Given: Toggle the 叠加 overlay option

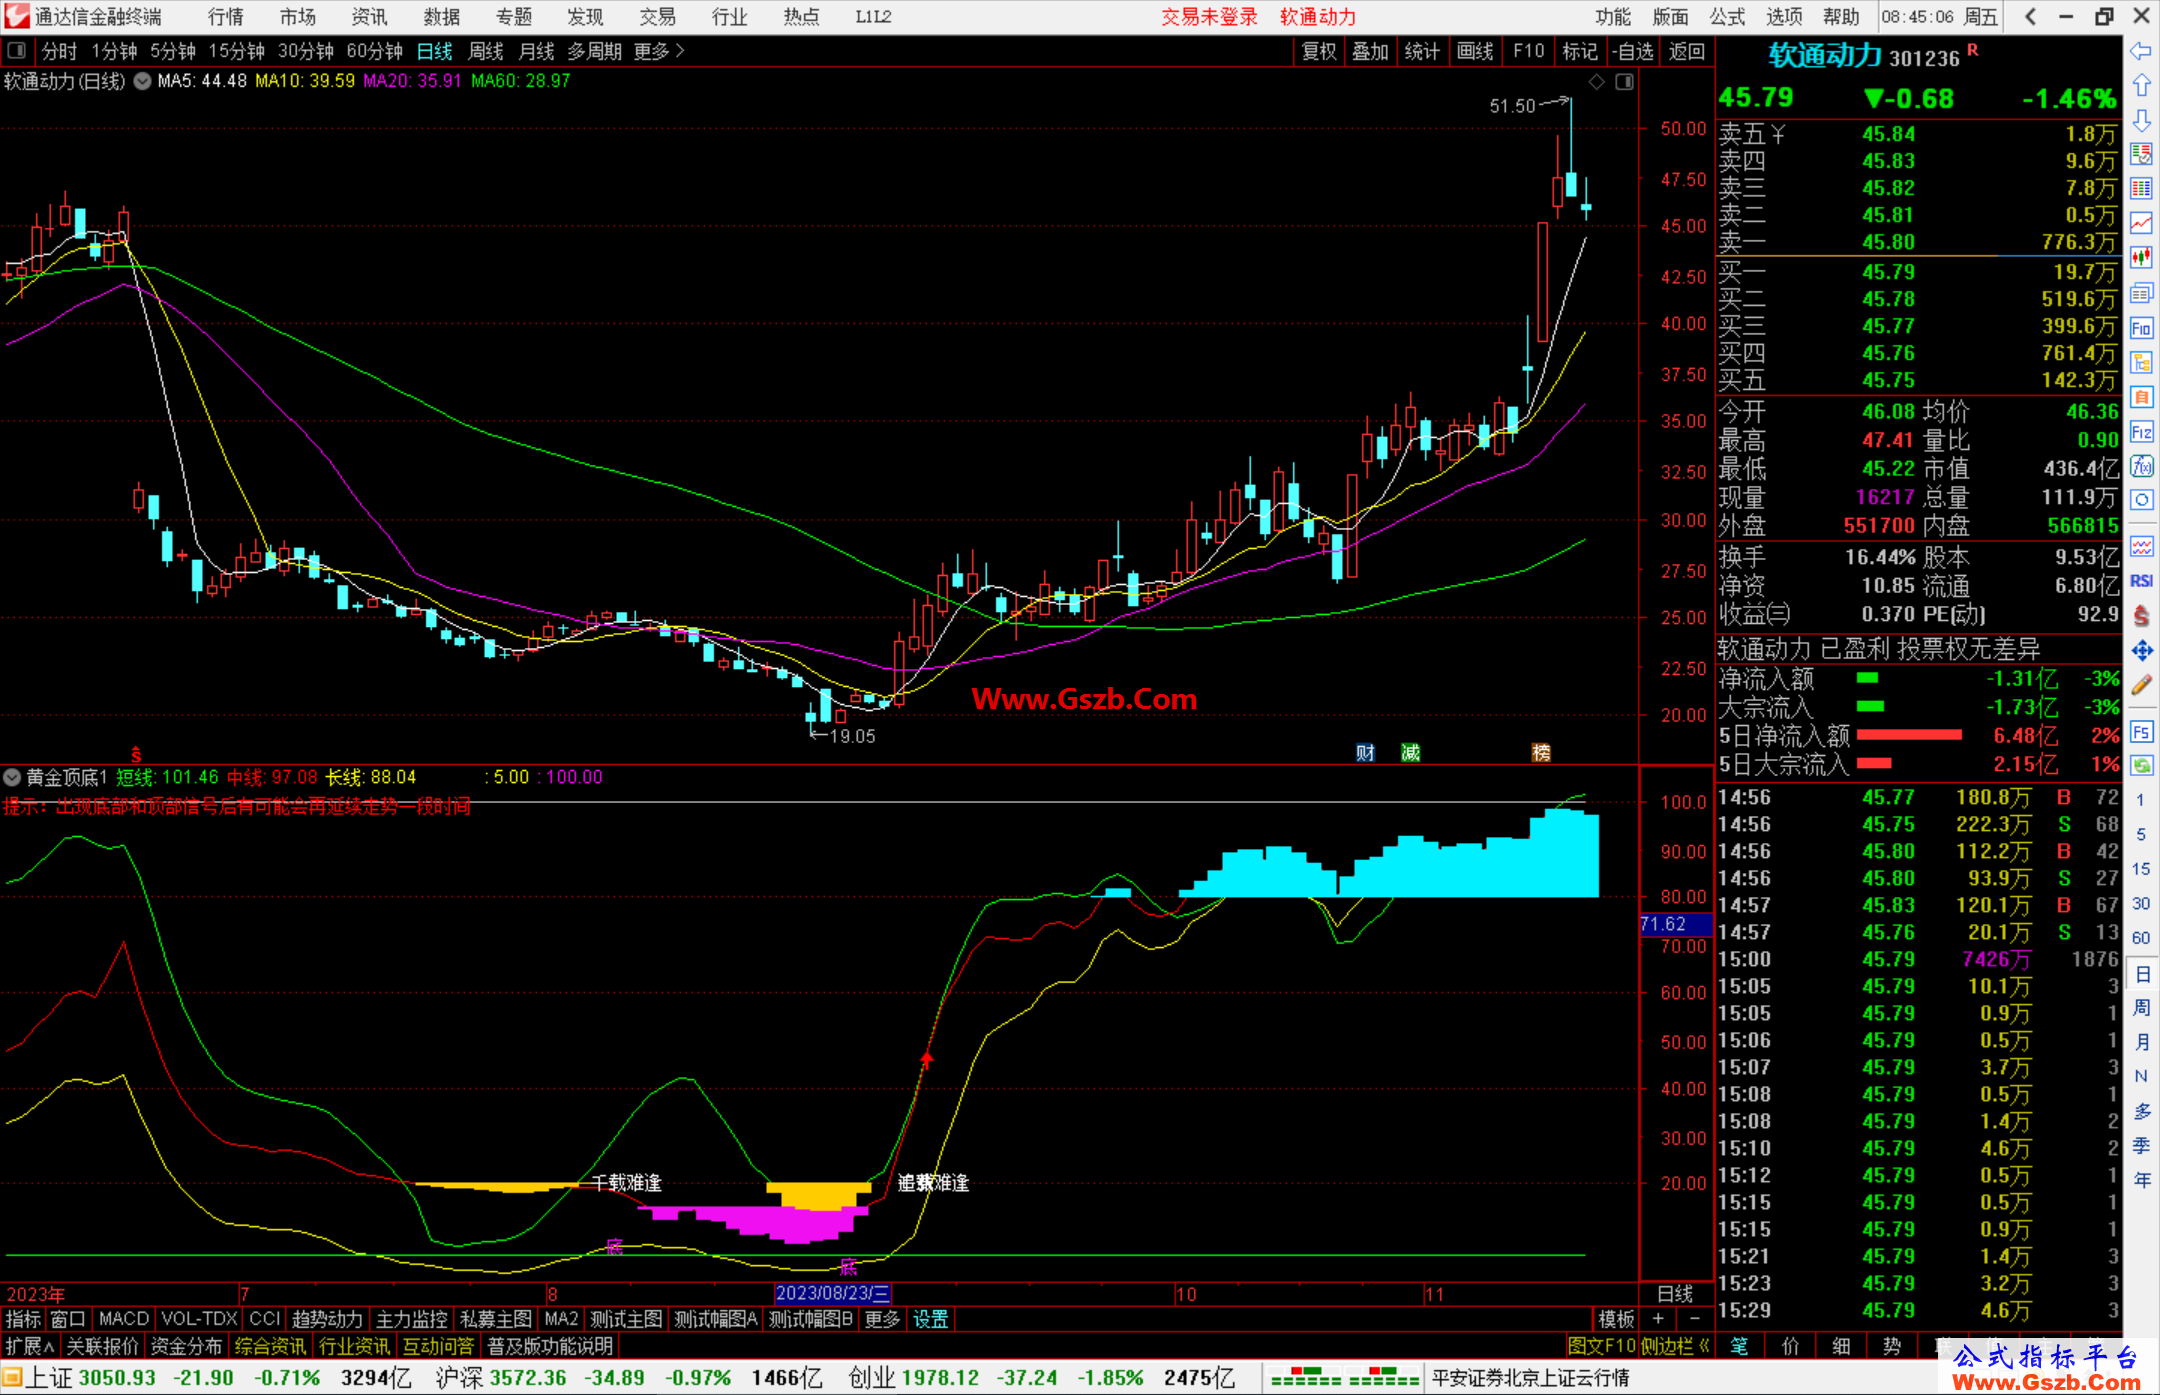Looking at the screenshot, I should [x=1370, y=51].
